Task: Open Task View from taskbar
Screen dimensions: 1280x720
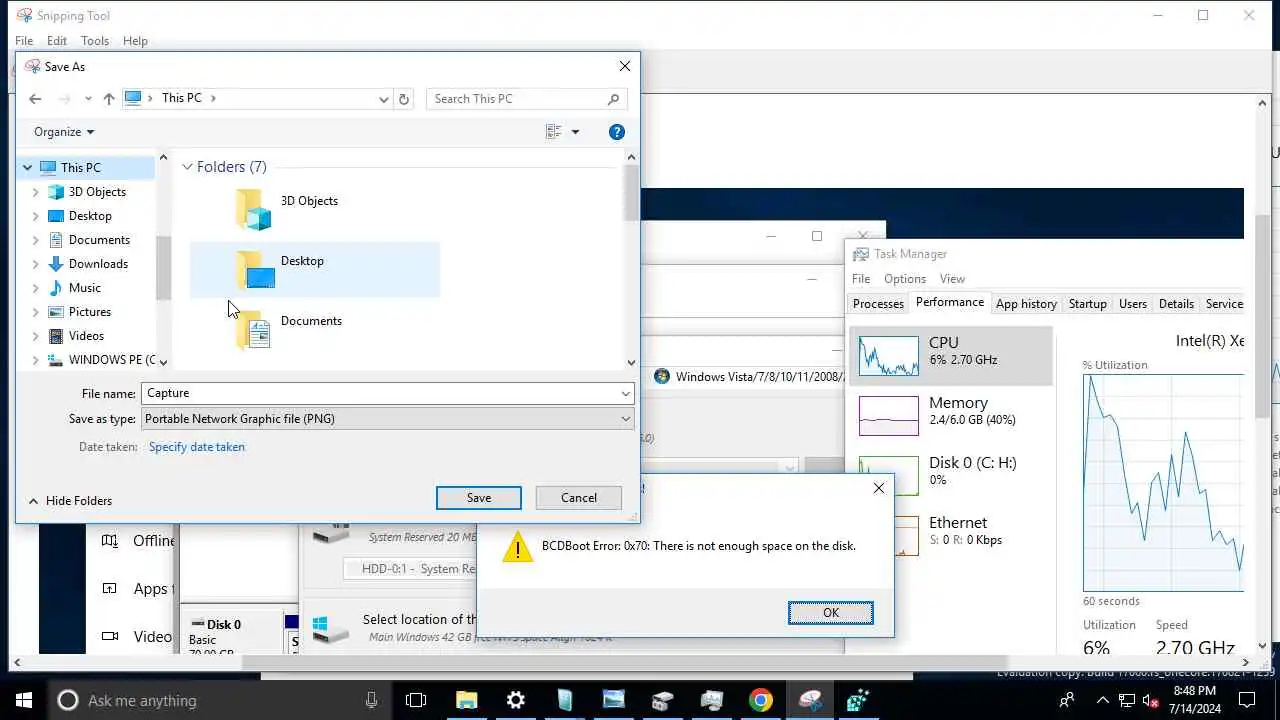Action: tap(416, 700)
